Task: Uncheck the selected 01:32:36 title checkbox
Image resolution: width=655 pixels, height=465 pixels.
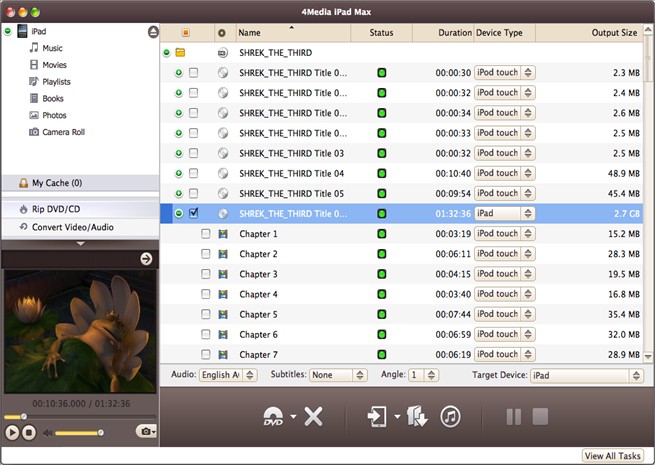Action: tap(193, 213)
